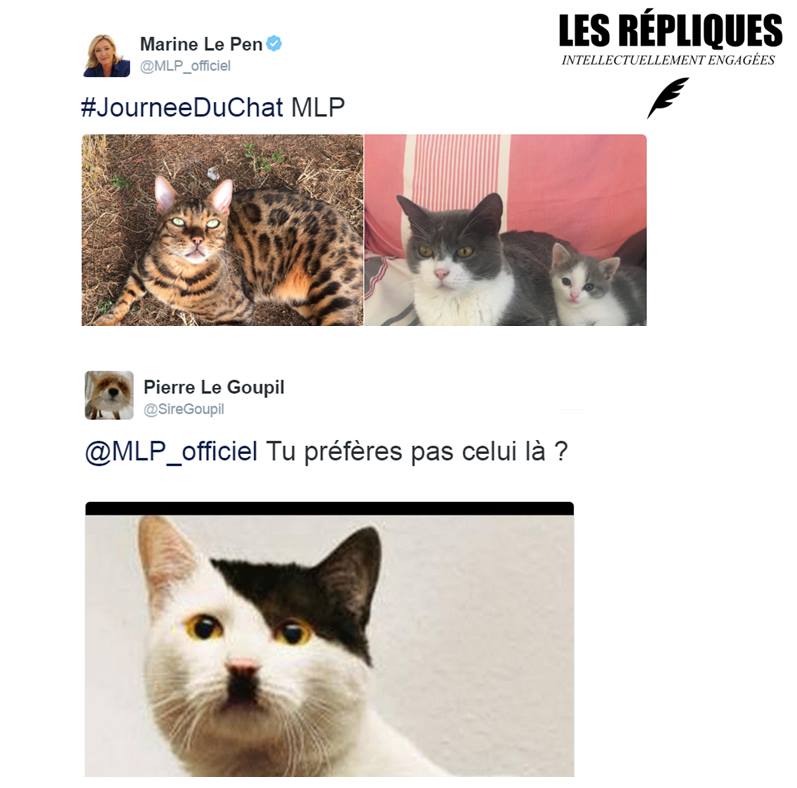Image resolution: width=797 pixels, height=788 pixels.
Task: Open the @SireGoupil handle
Action: (x=183, y=409)
